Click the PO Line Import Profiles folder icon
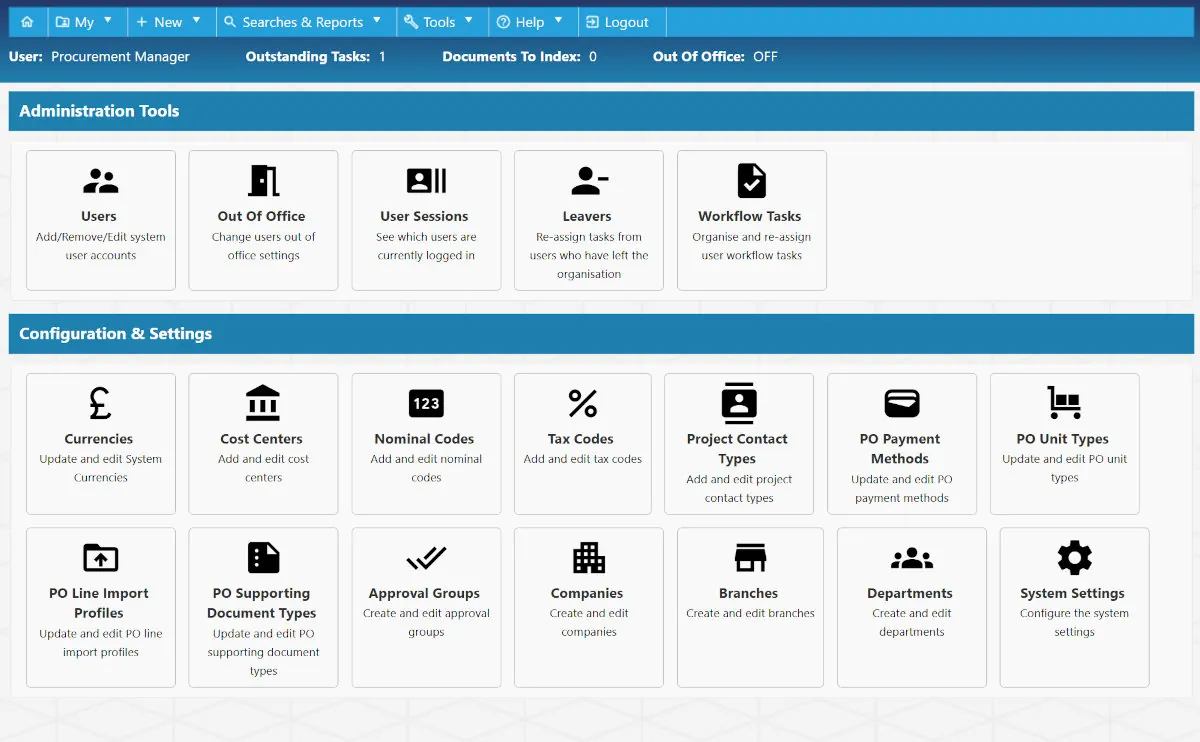The width and height of the screenshot is (1200, 742). click(100, 557)
